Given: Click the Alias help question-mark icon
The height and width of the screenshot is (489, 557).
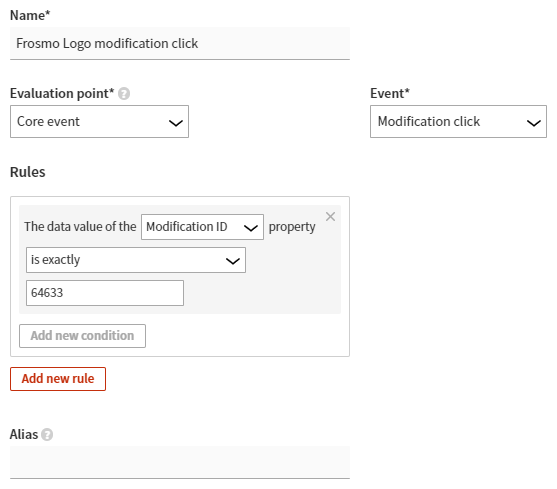Looking at the screenshot, I should point(47,435).
